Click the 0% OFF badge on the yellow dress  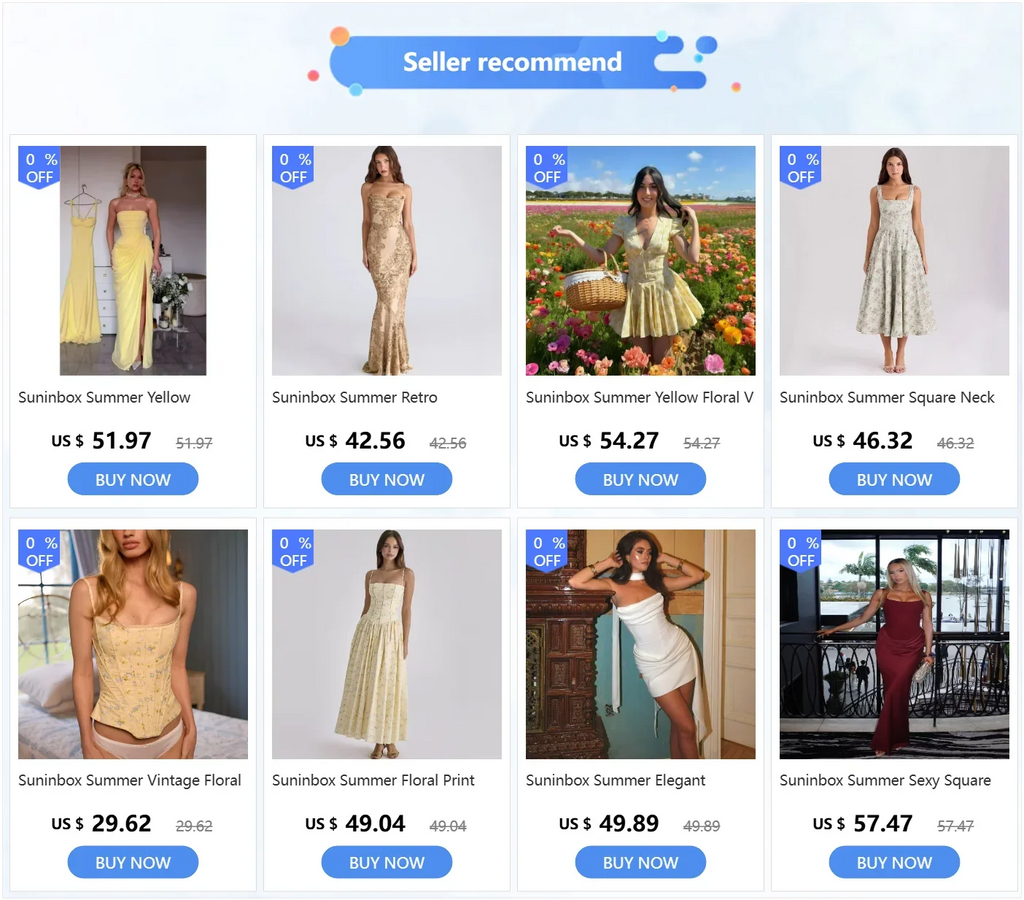pyautogui.click(x=39, y=167)
